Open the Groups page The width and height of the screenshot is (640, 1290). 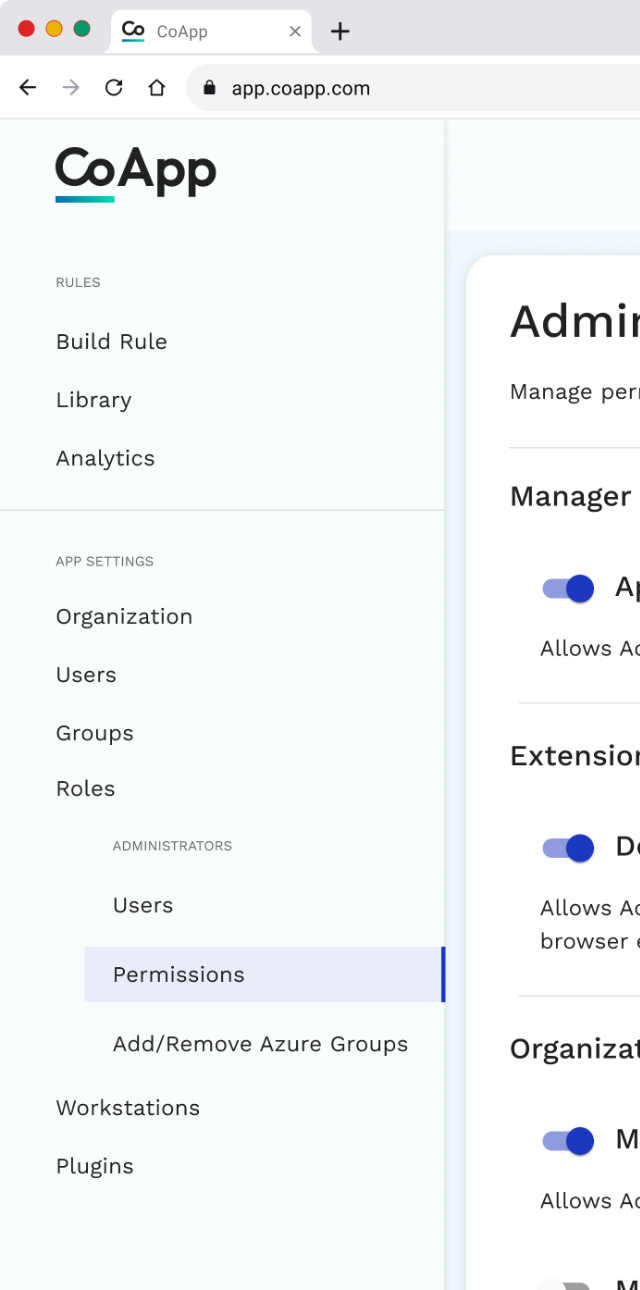pyautogui.click(x=95, y=733)
